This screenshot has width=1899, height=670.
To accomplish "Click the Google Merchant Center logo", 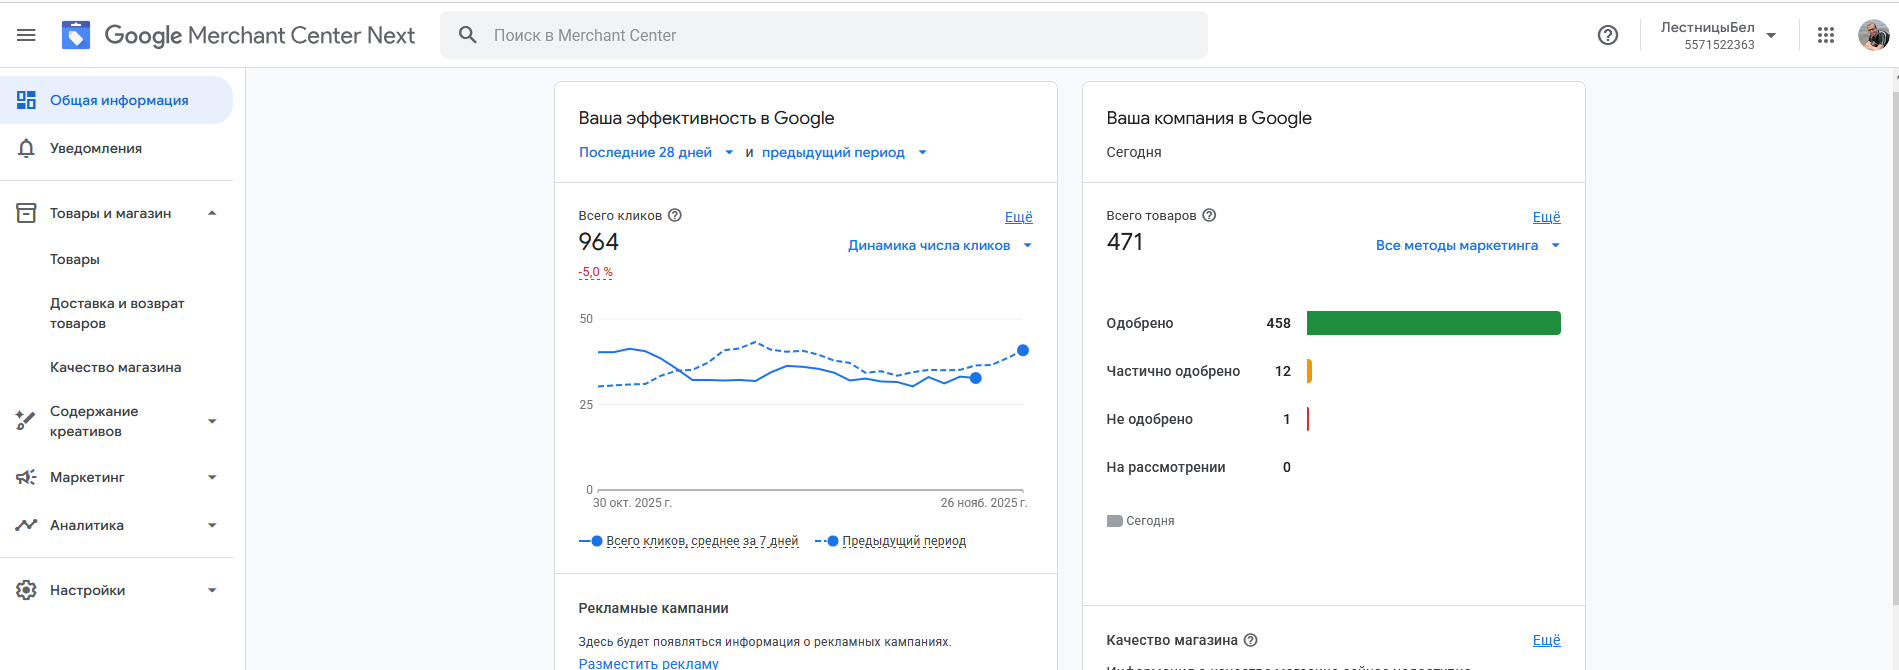I will pos(76,35).
